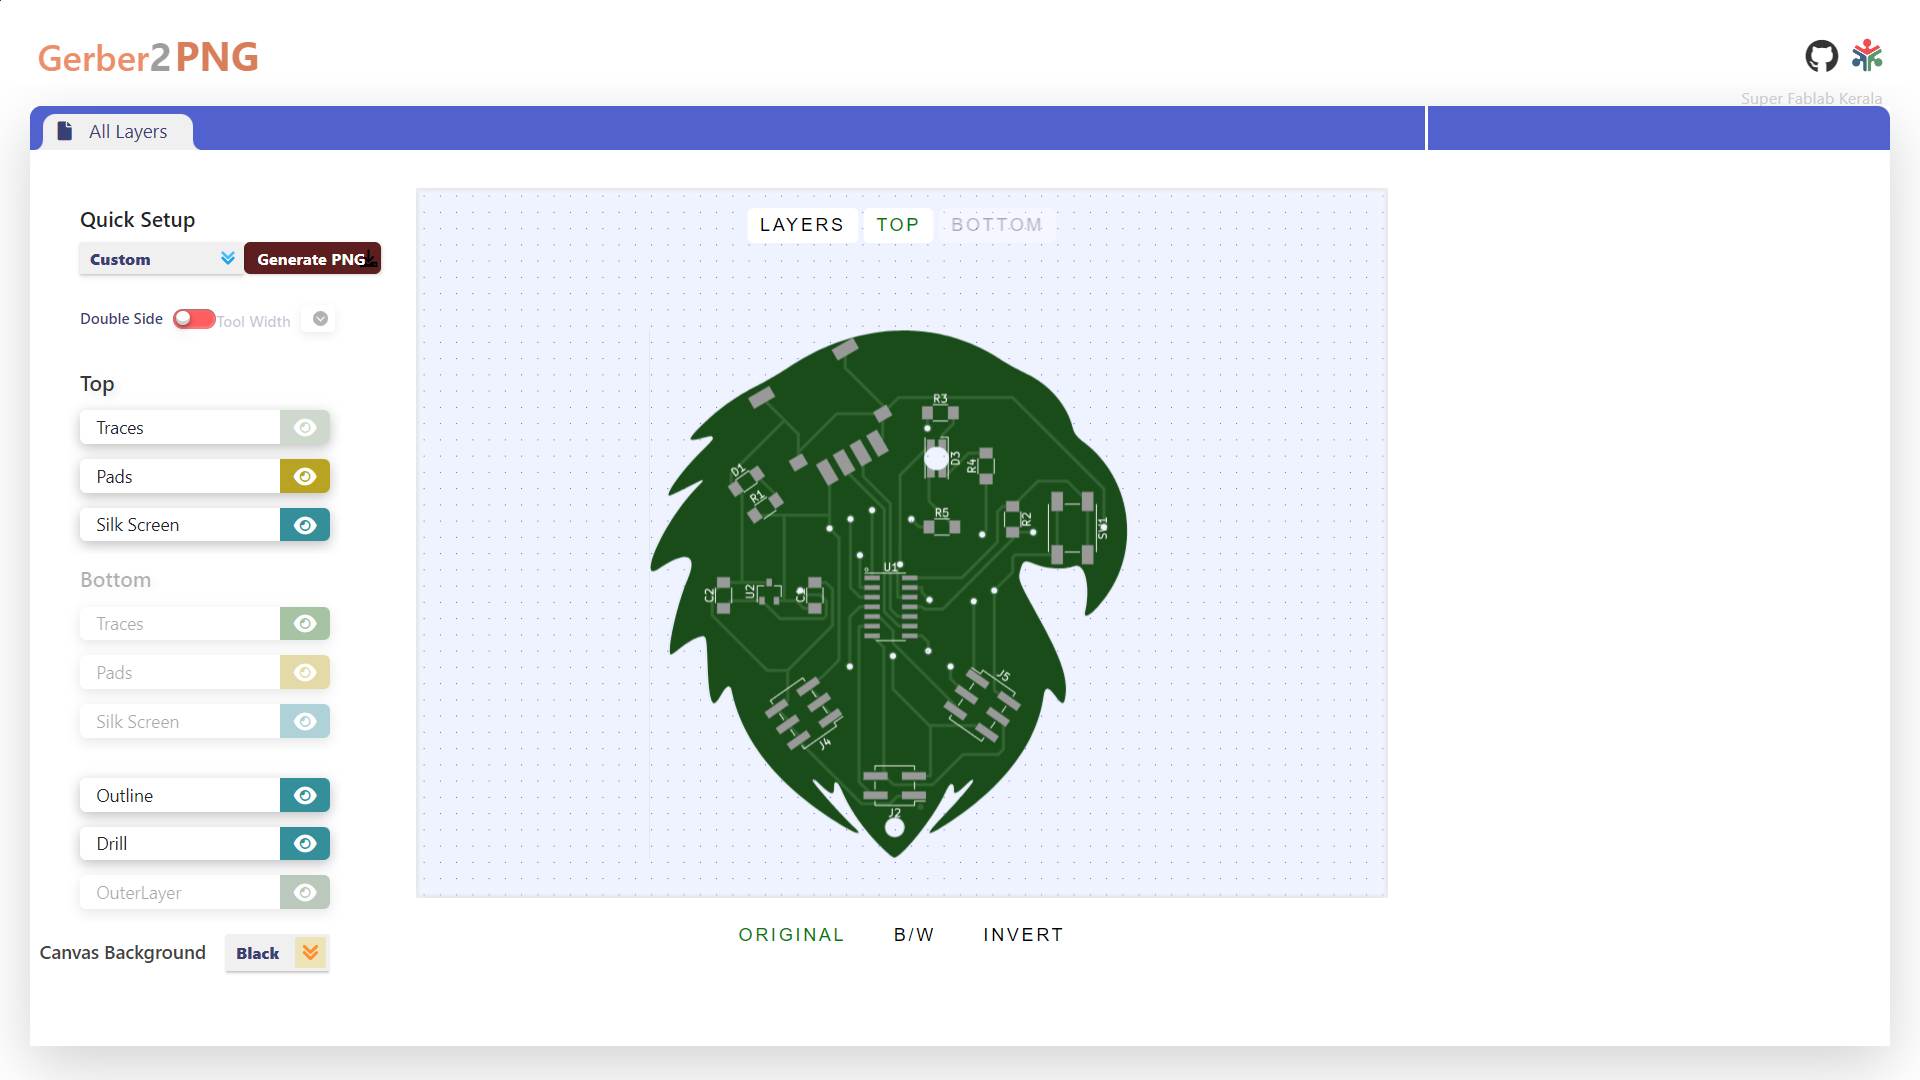
Task: Show the OuterLayer with eye icon
Action: tap(305, 893)
